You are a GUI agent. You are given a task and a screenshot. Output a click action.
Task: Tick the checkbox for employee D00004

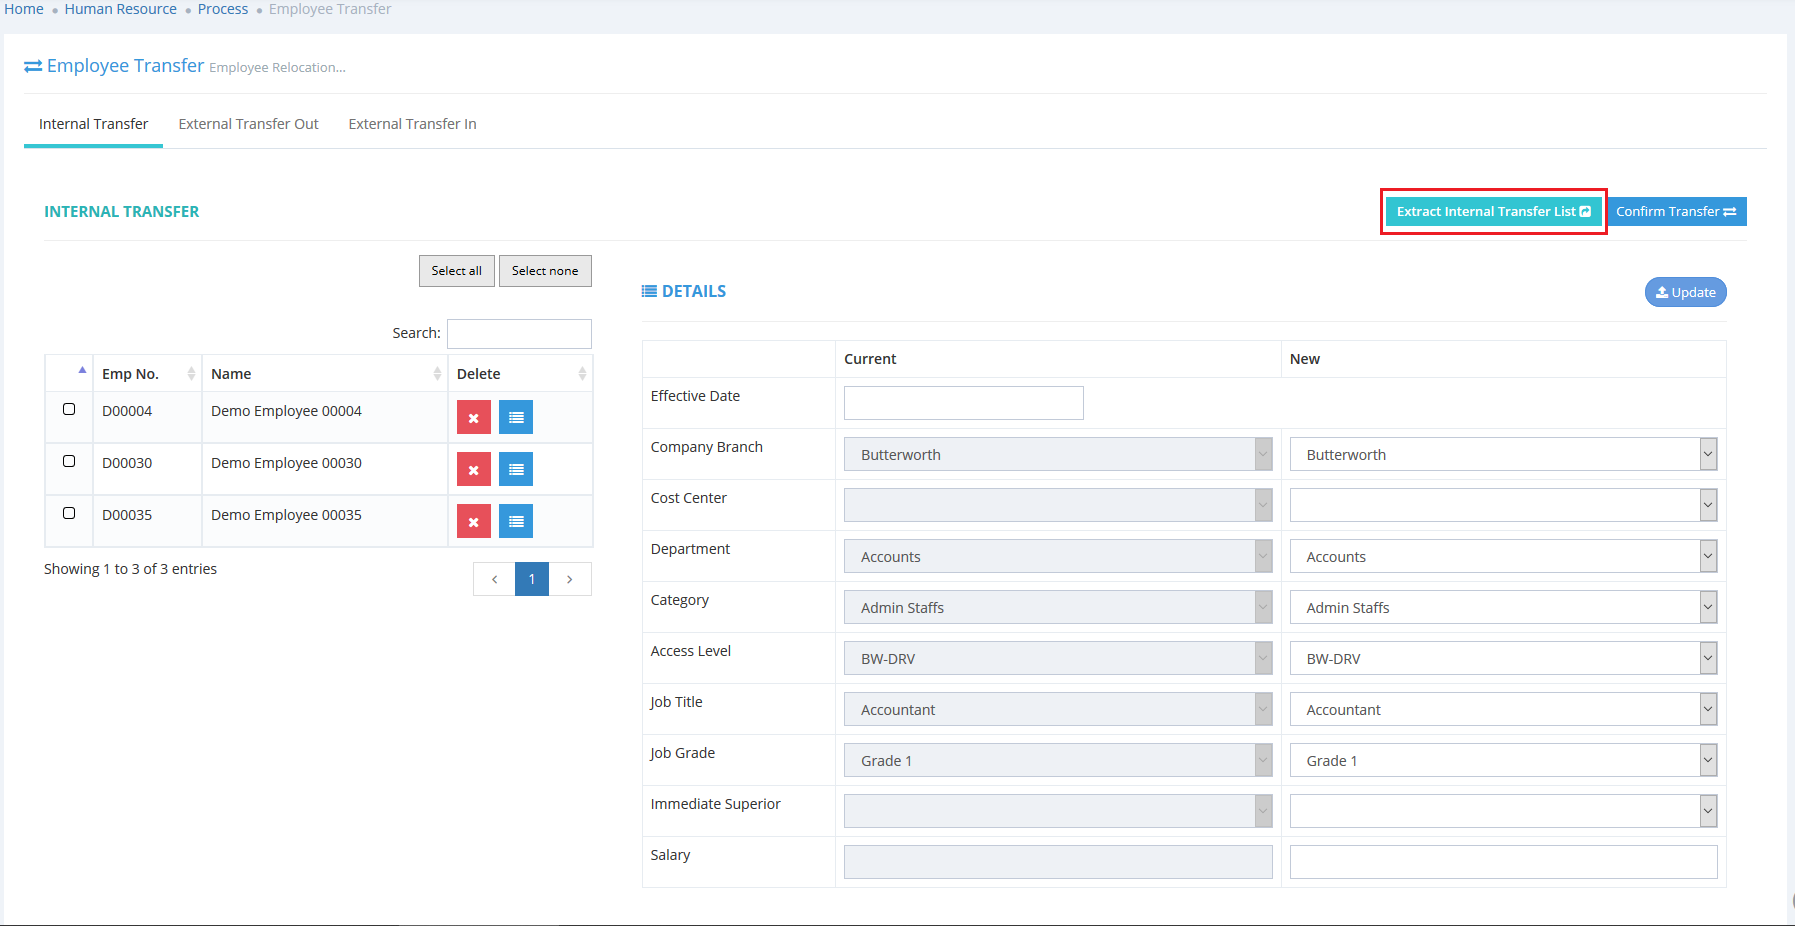[x=69, y=409]
